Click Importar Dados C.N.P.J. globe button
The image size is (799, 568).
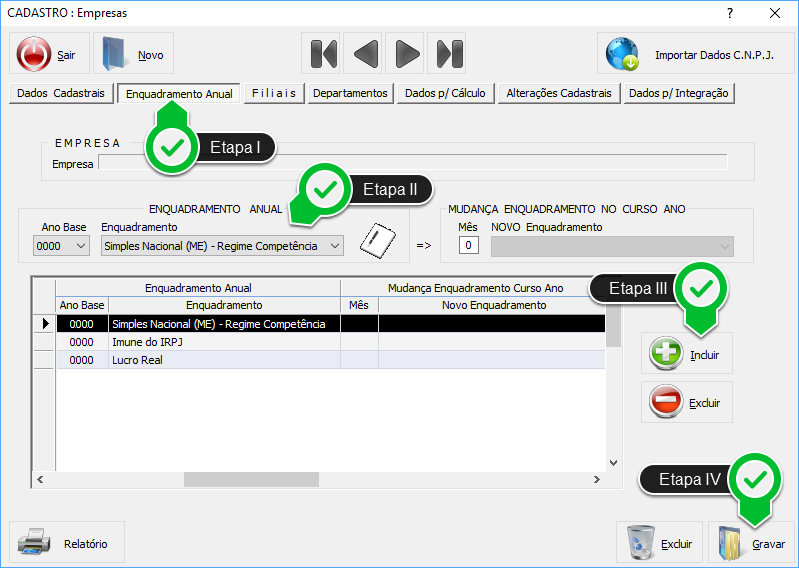tap(695, 54)
